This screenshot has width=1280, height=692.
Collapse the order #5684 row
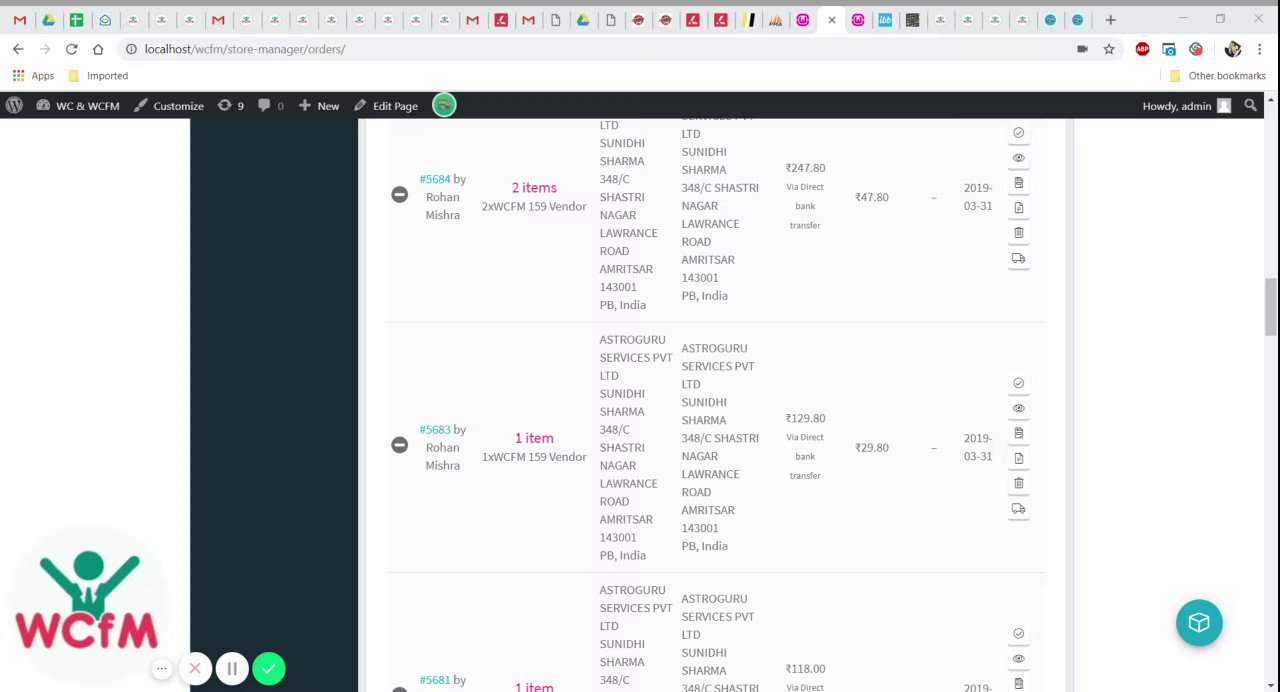point(399,194)
